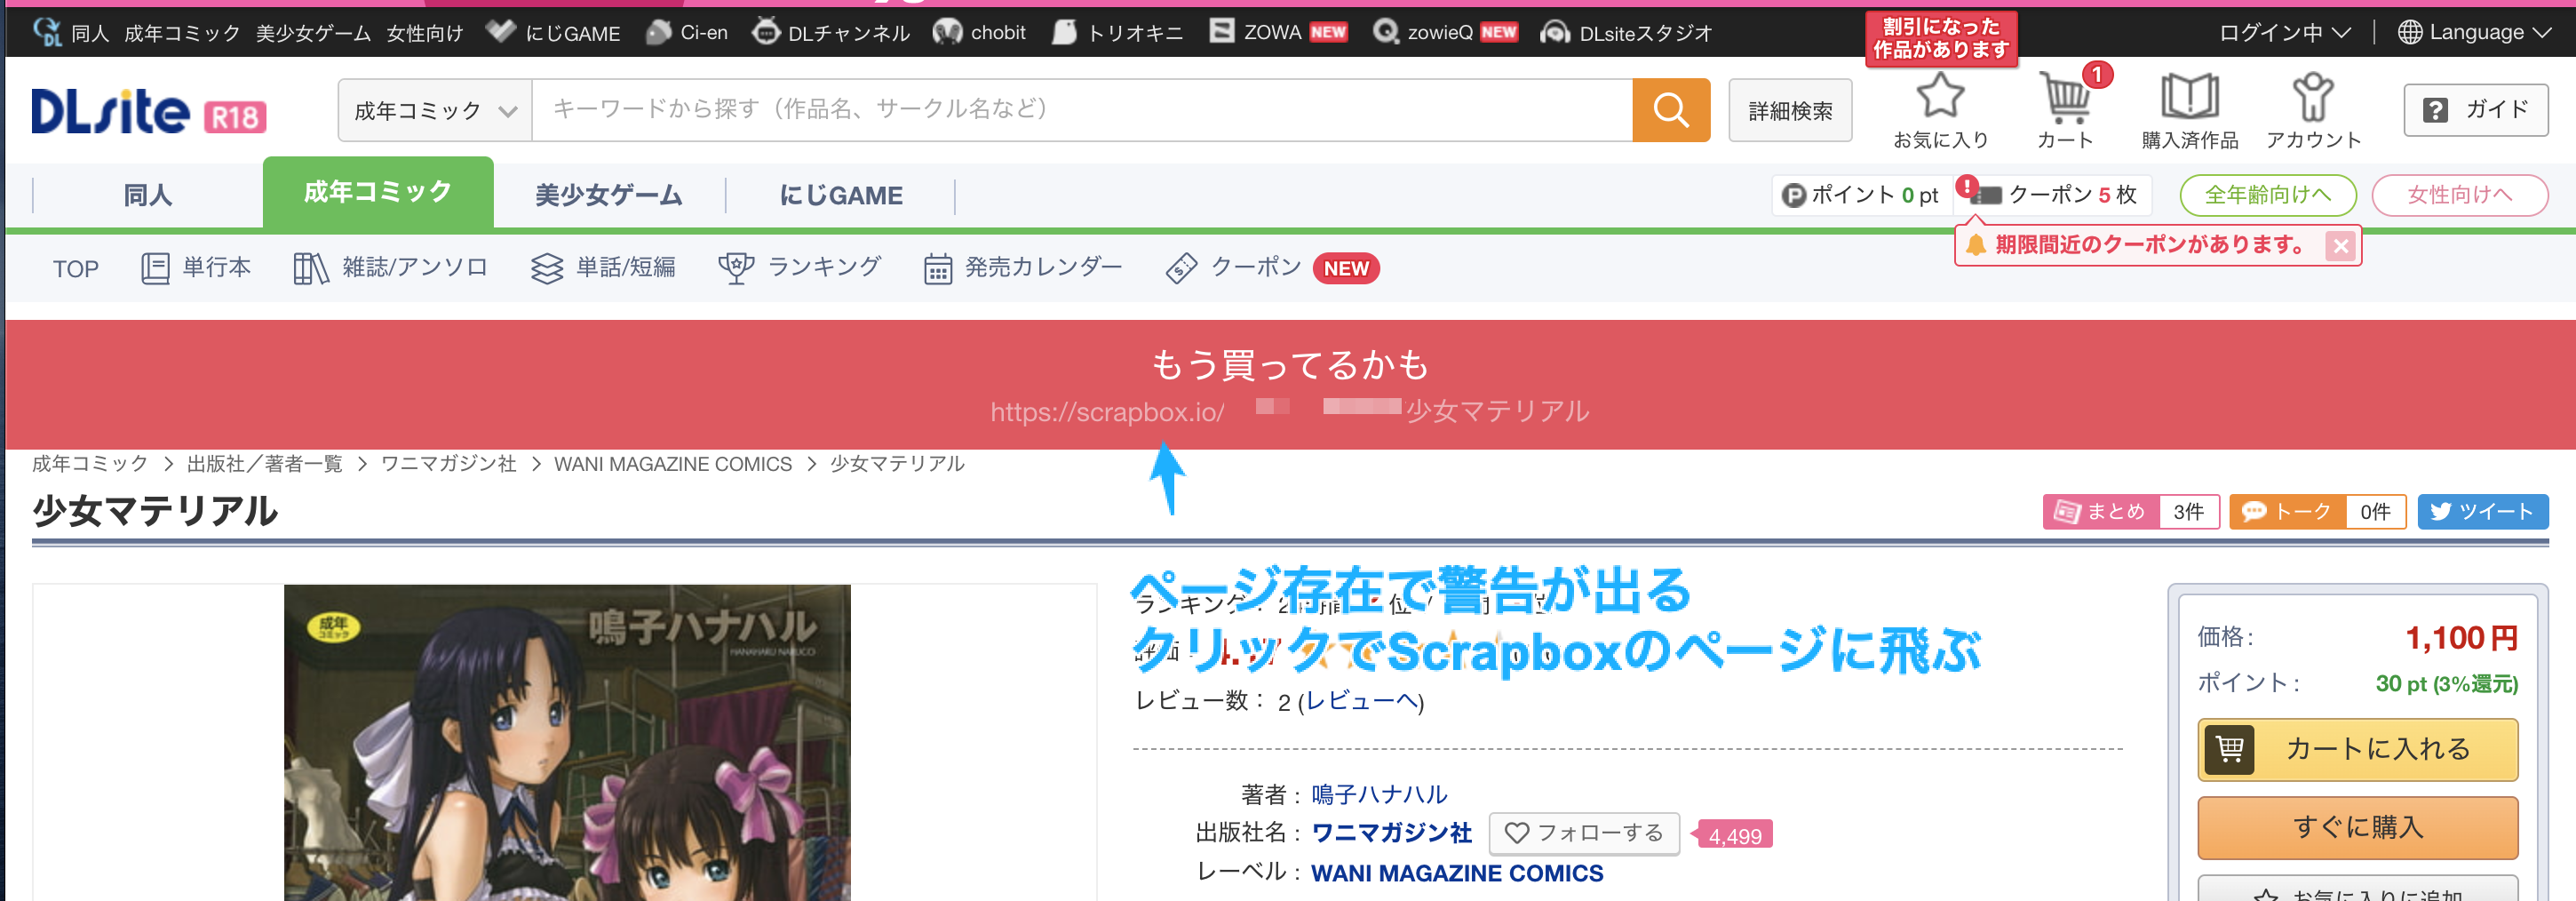Open the 発売カレンダー page
The width and height of the screenshot is (2576, 901).
click(x=1023, y=268)
